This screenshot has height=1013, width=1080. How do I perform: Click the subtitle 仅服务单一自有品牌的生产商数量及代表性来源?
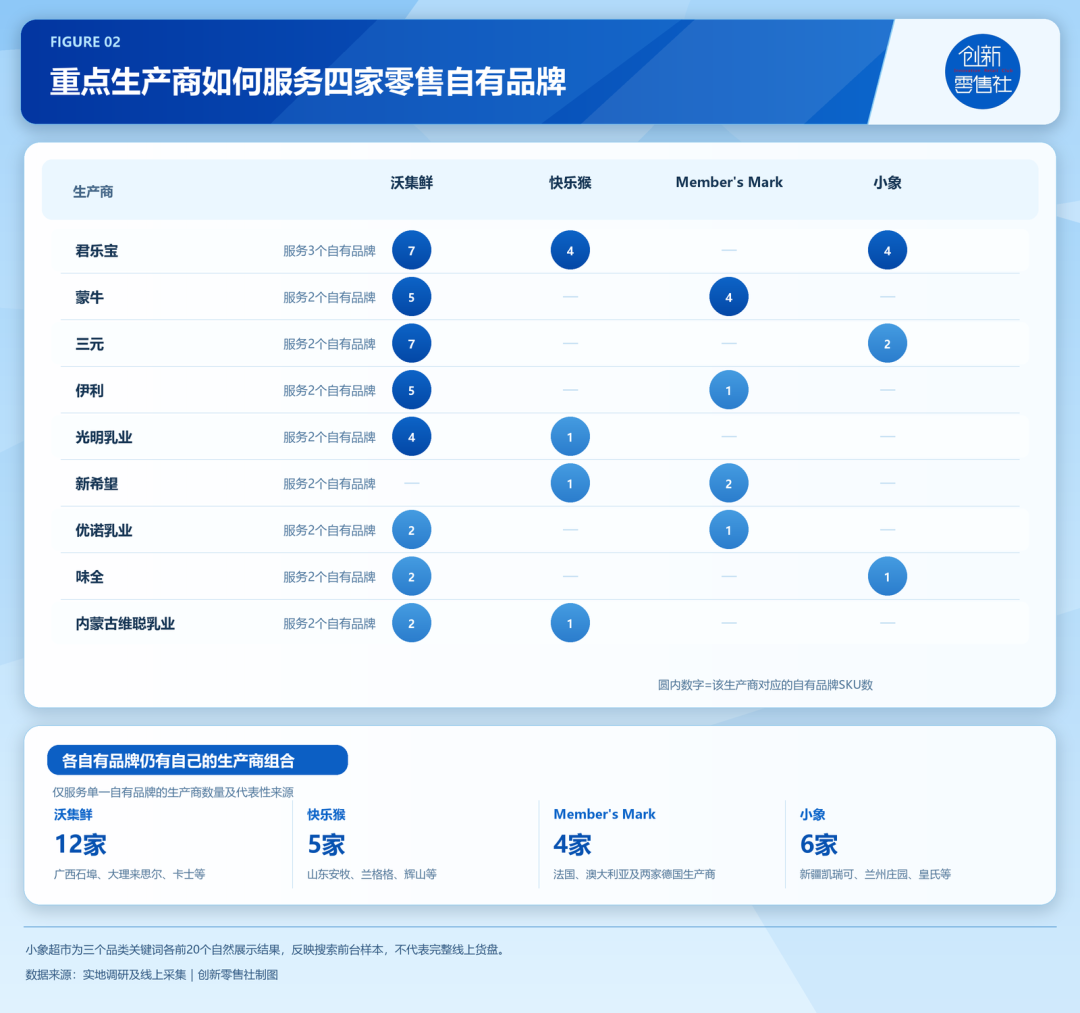pos(174,792)
